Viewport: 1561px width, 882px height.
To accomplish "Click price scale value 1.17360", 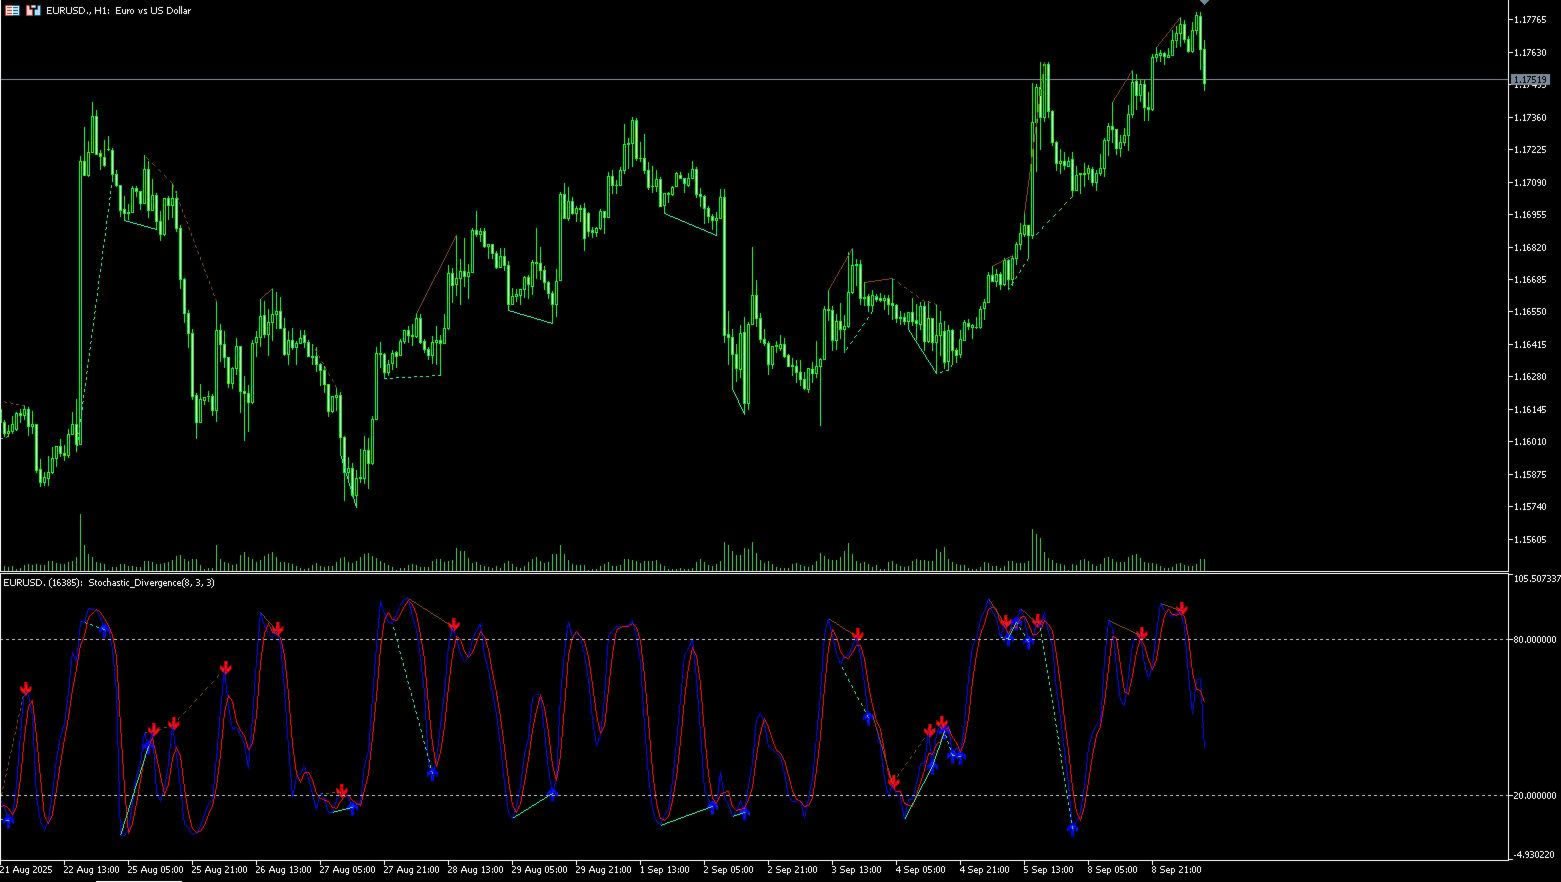I will click(x=1532, y=118).
